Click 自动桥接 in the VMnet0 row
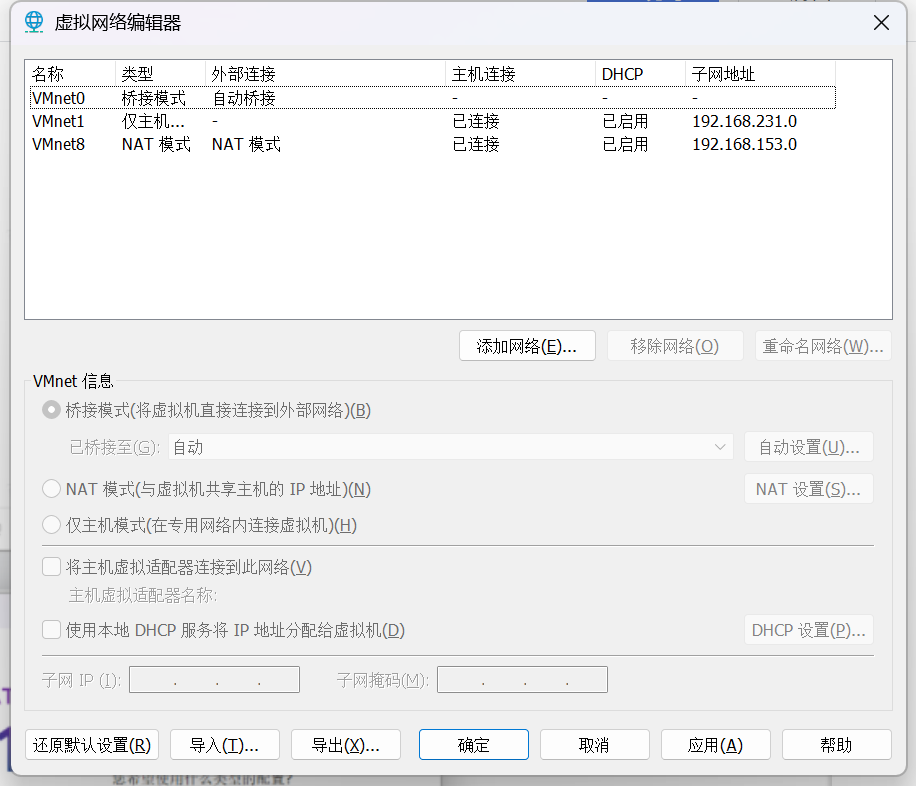The width and height of the screenshot is (916, 786). point(244,98)
